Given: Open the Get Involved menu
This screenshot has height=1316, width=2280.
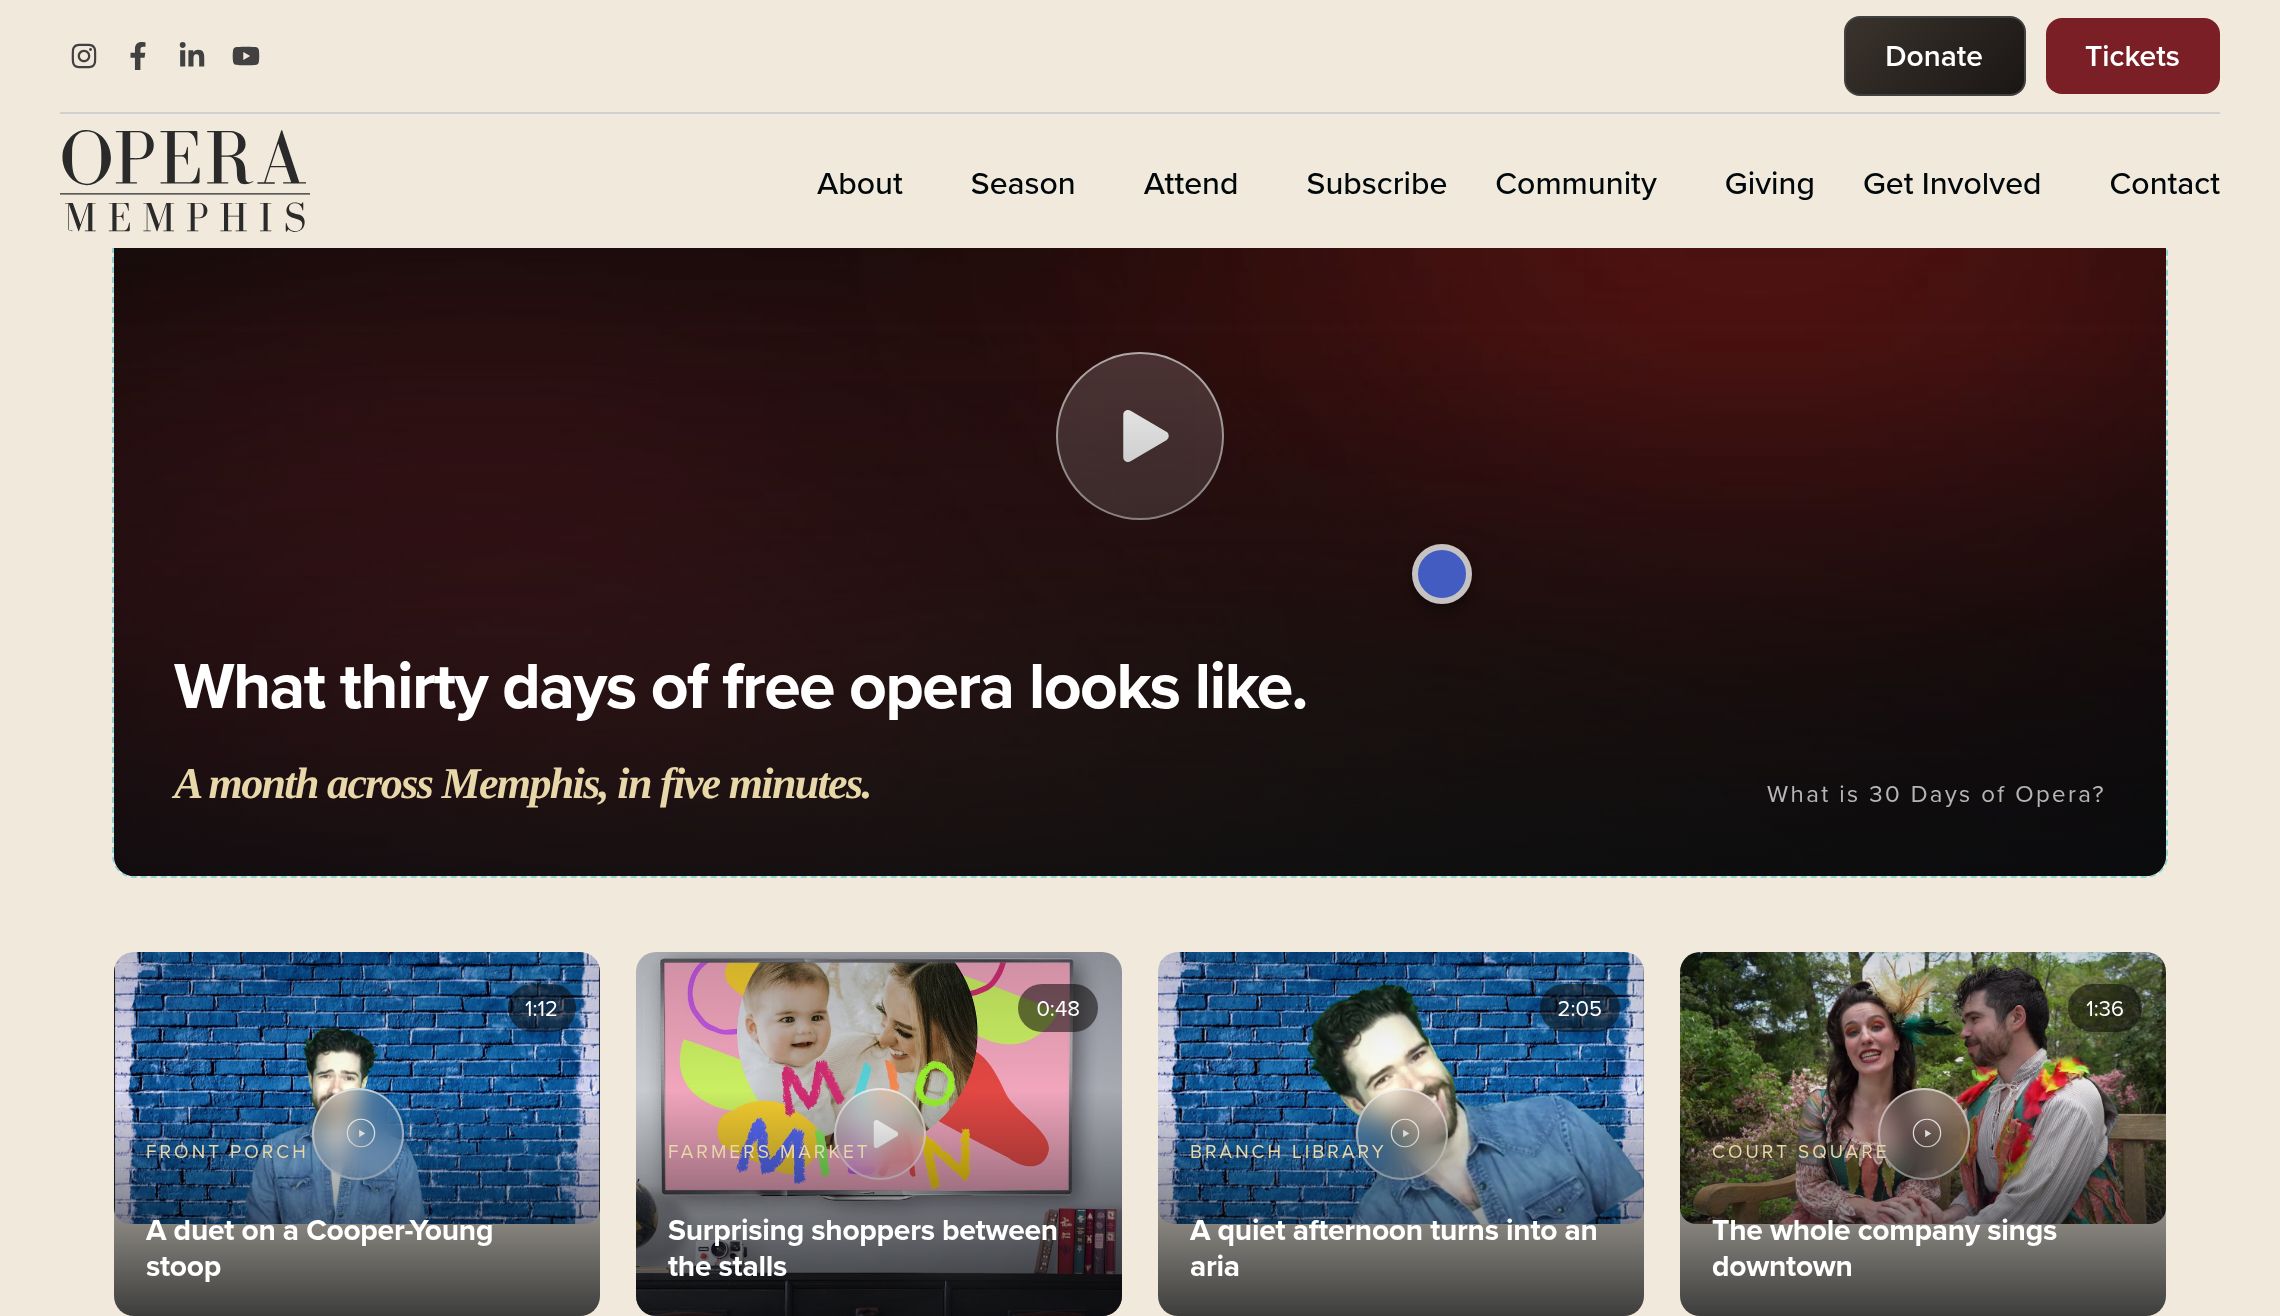Looking at the screenshot, I should [1951, 184].
